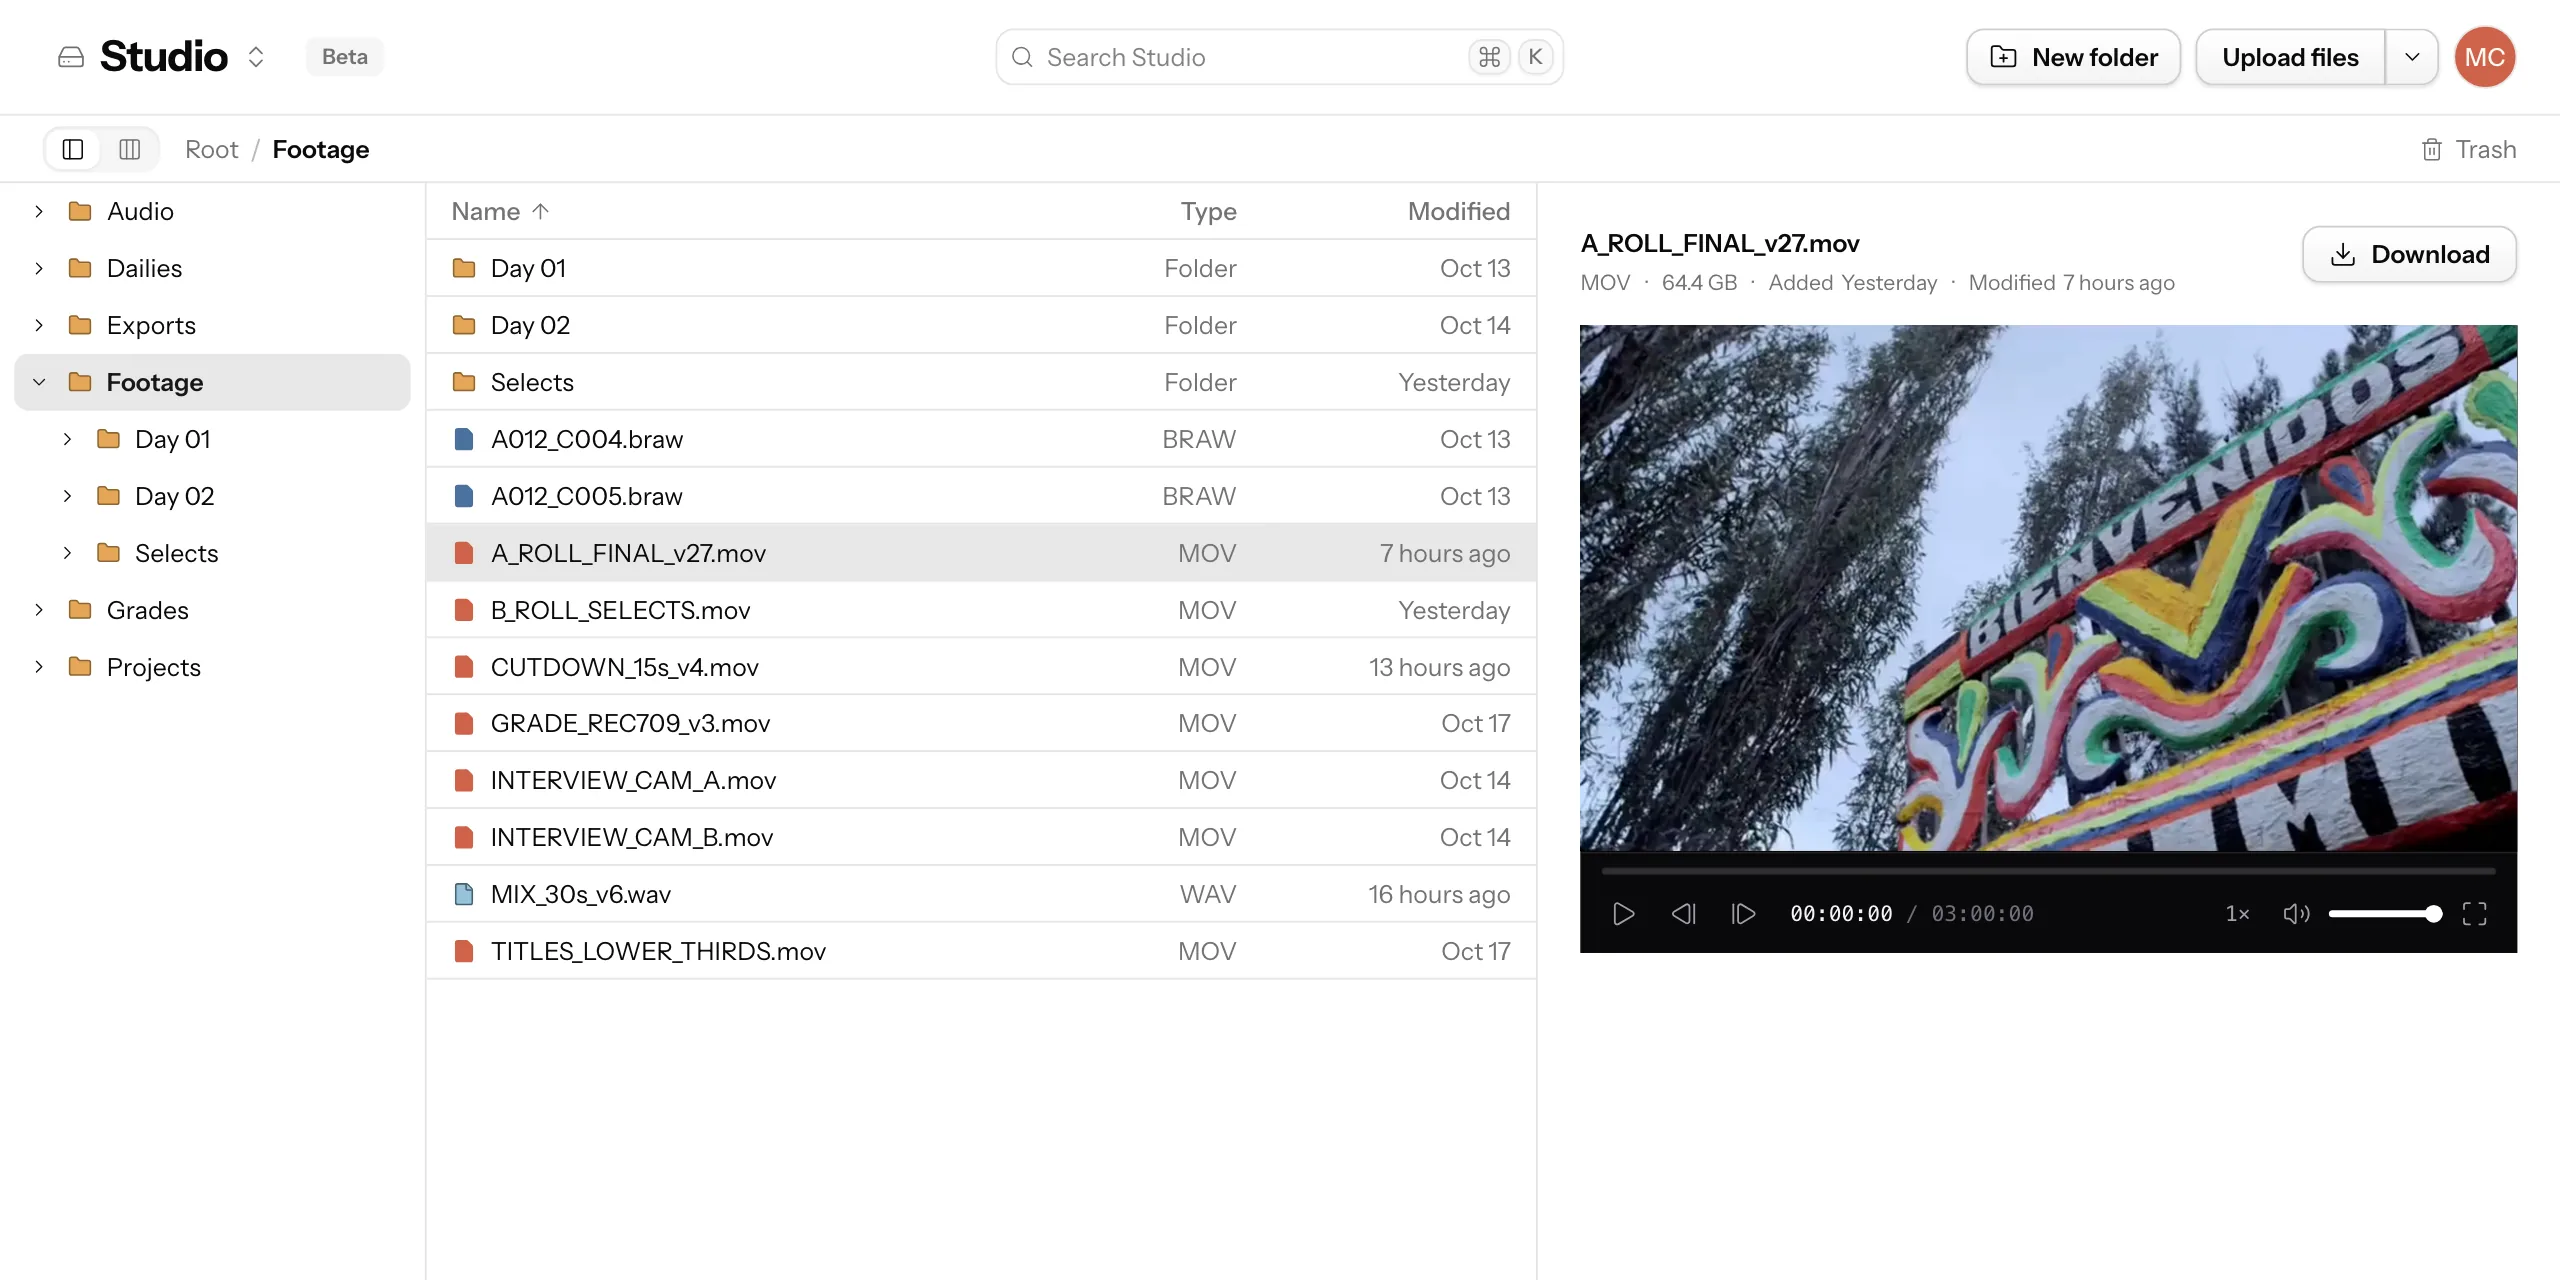Toggle single sidebar panel view
Viewport: 2560px width, 1280px height.
(x=73, y=149)
